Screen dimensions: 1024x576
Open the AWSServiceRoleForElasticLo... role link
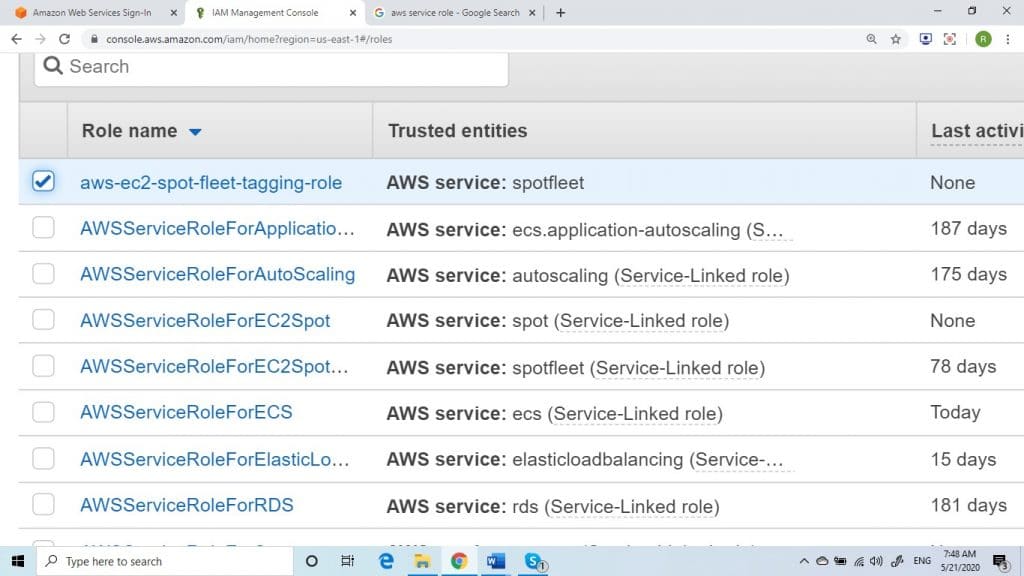point(215,459)
